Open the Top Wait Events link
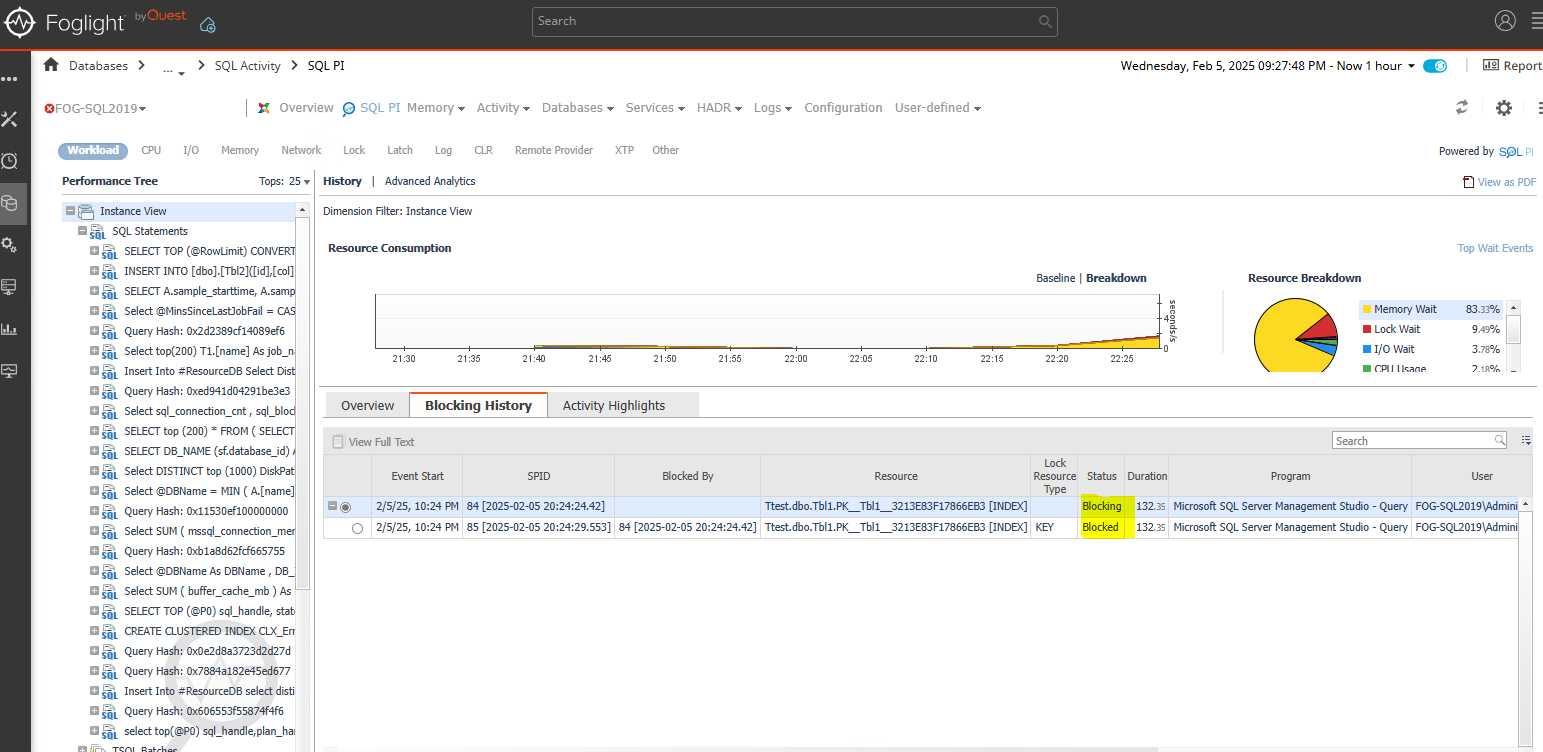This screenshot has height=752, width=1543. (1494, 247)
